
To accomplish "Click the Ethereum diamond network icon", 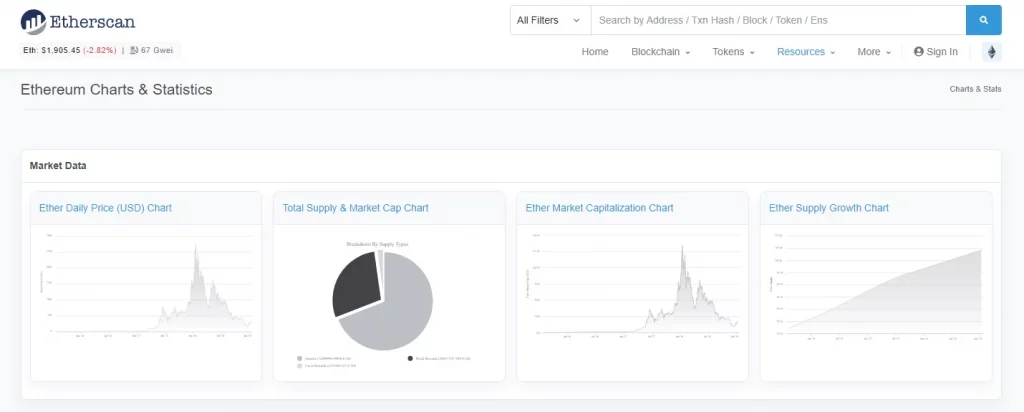I will point(992,52).
